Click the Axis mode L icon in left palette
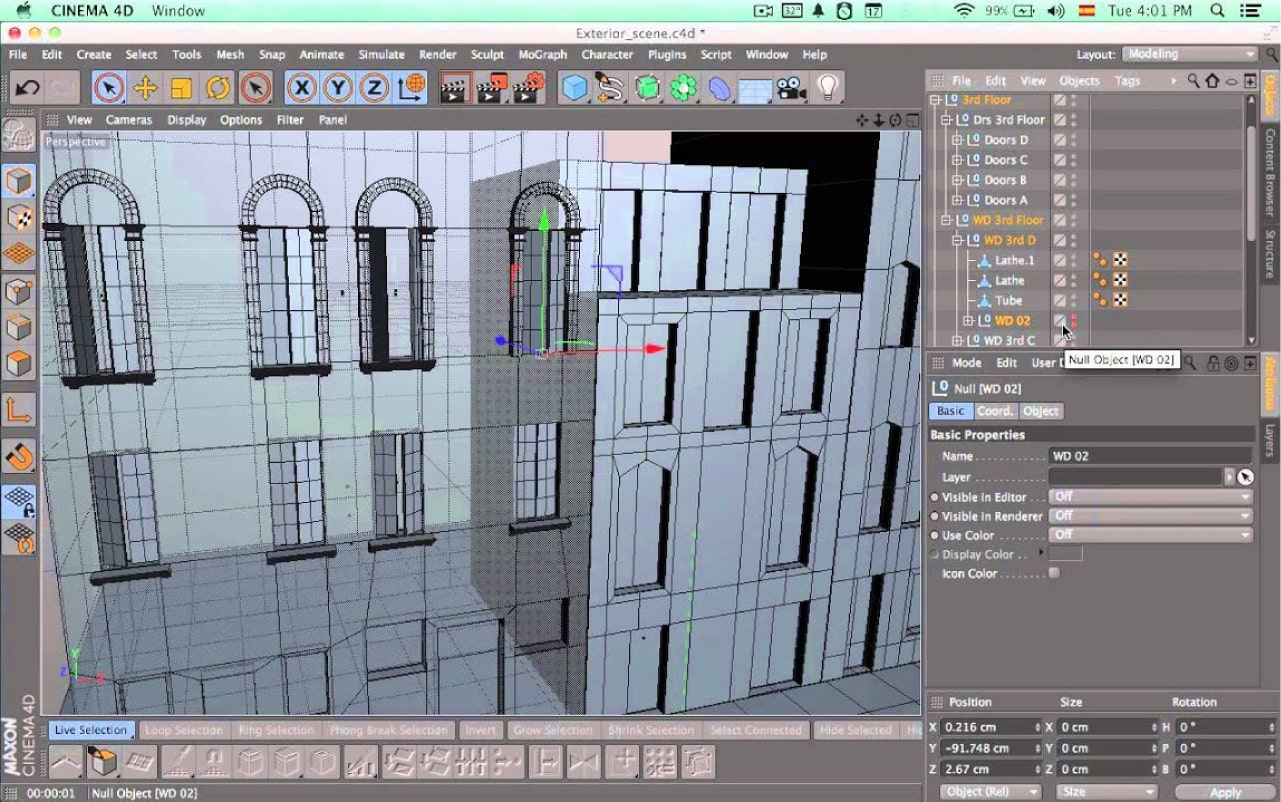Viewport: 1281px width, 802px height. 19,409
